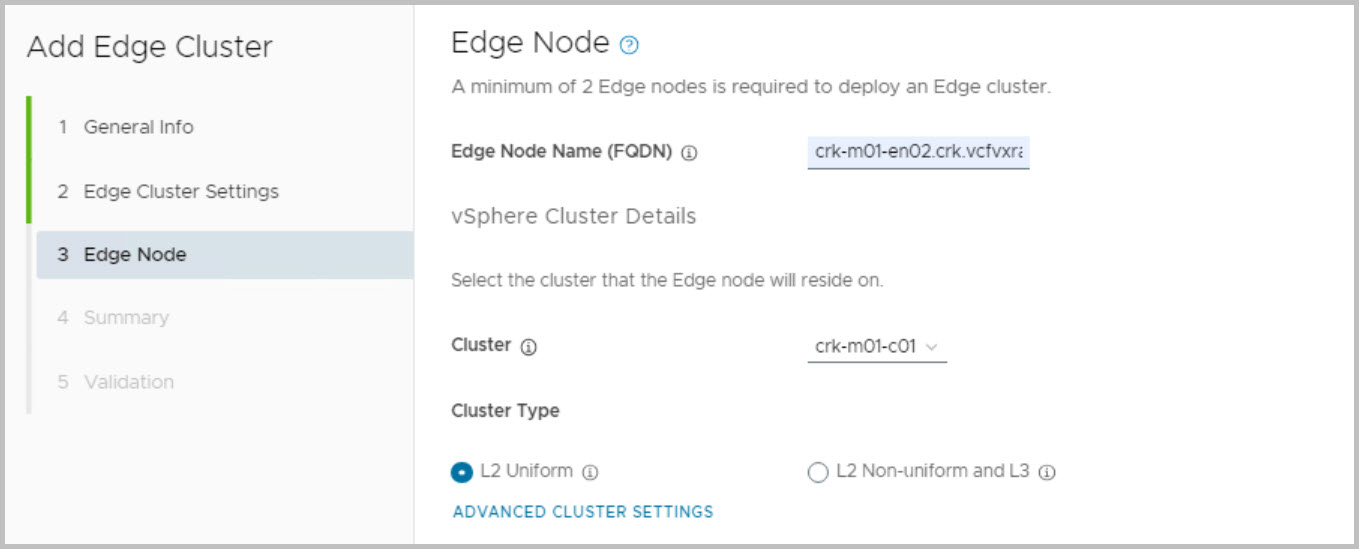
Task: Click the Cluster Type label
Action: point(505,410)
